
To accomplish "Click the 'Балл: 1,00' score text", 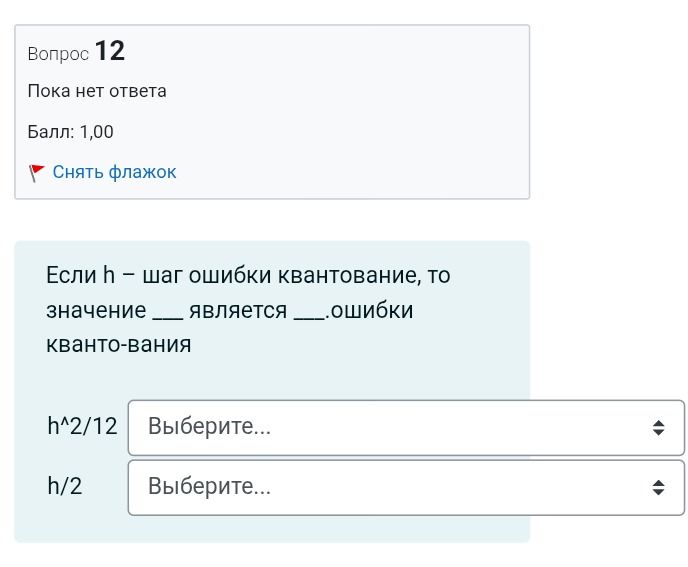I will tap(70, 132).
